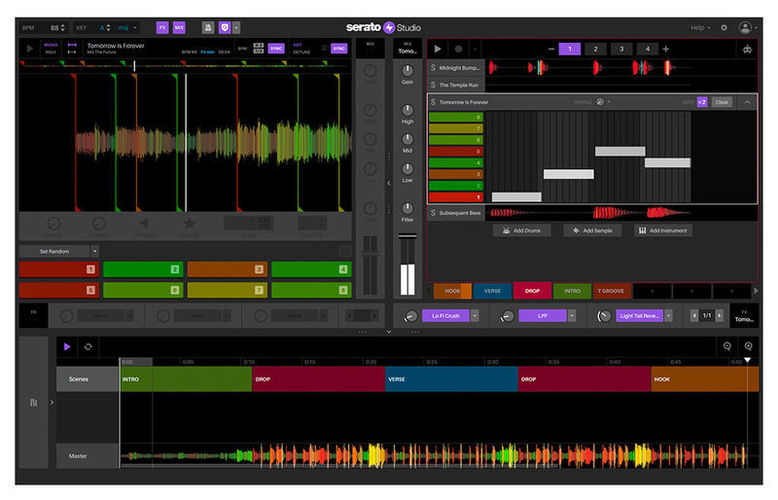Screen dimensions: 778x500
Task: Open the LPF effect dropdown
Action: [572, 316]
